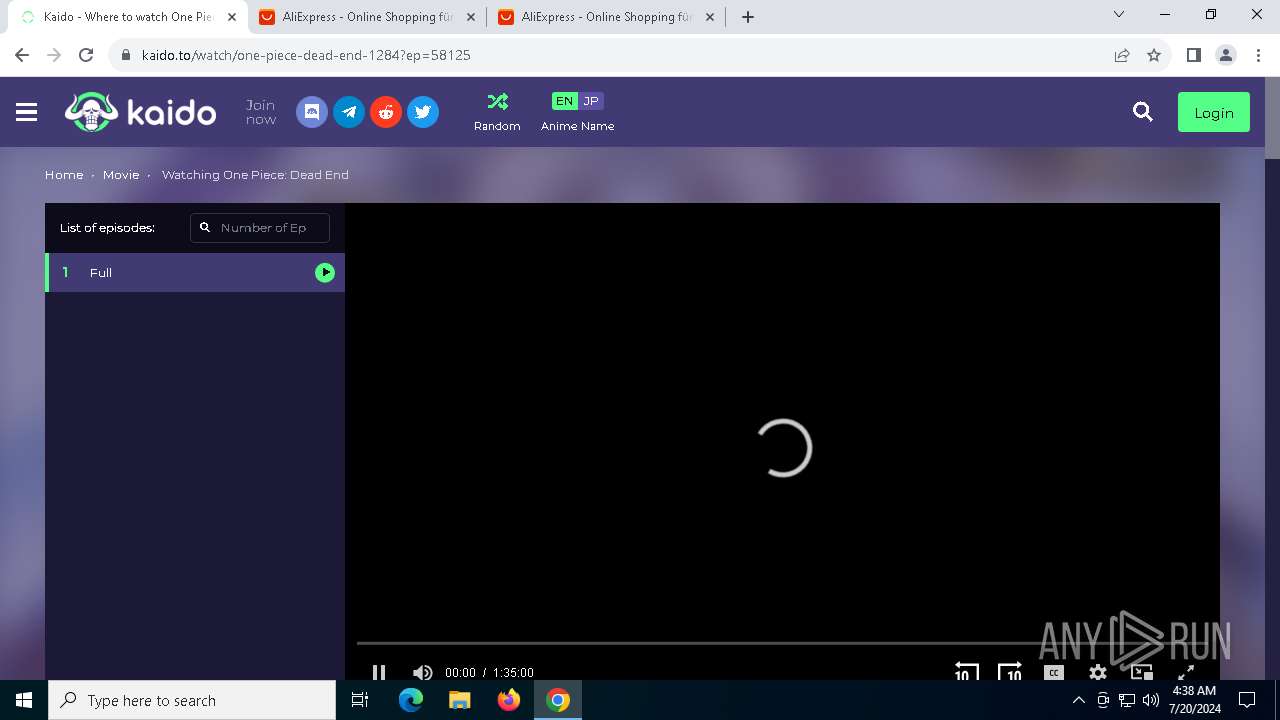Open Chrome three-dot menu
The image size is (1280, 720).
pyautogui.click(x=1258, y=55)
